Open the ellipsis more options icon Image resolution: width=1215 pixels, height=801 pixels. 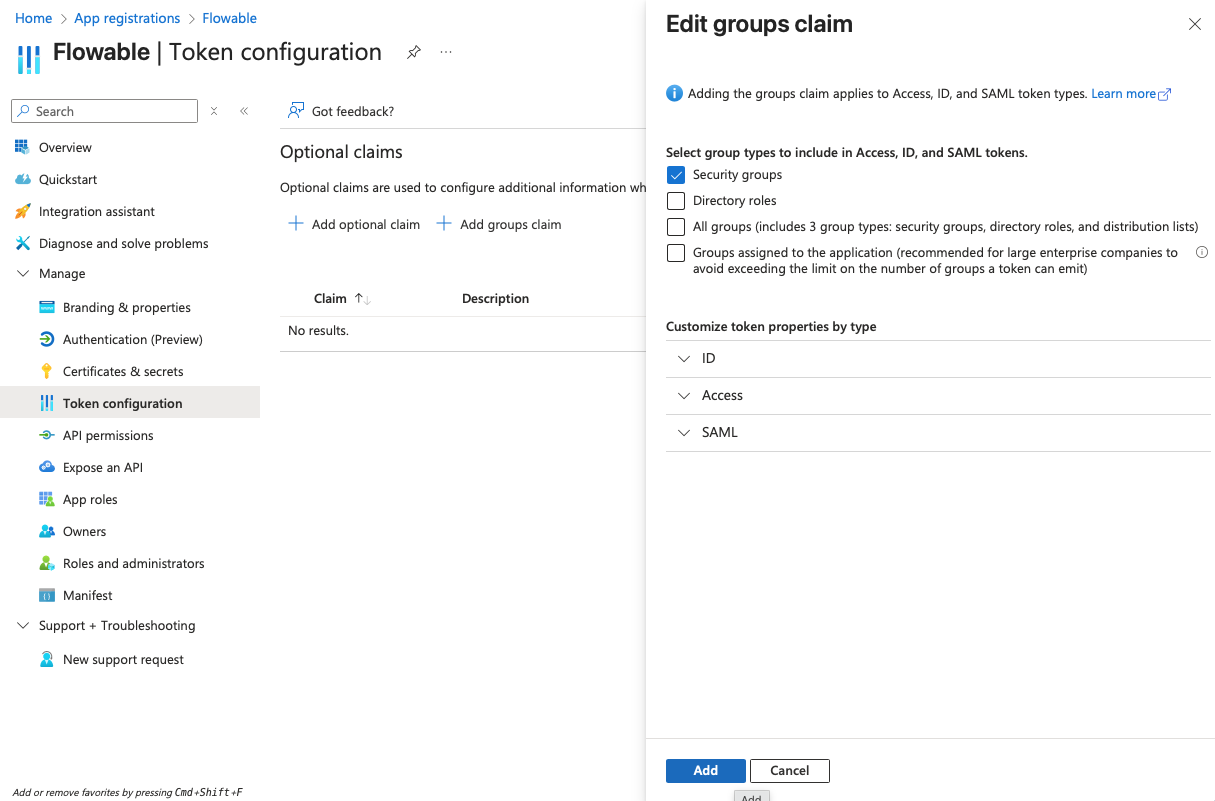446,53
